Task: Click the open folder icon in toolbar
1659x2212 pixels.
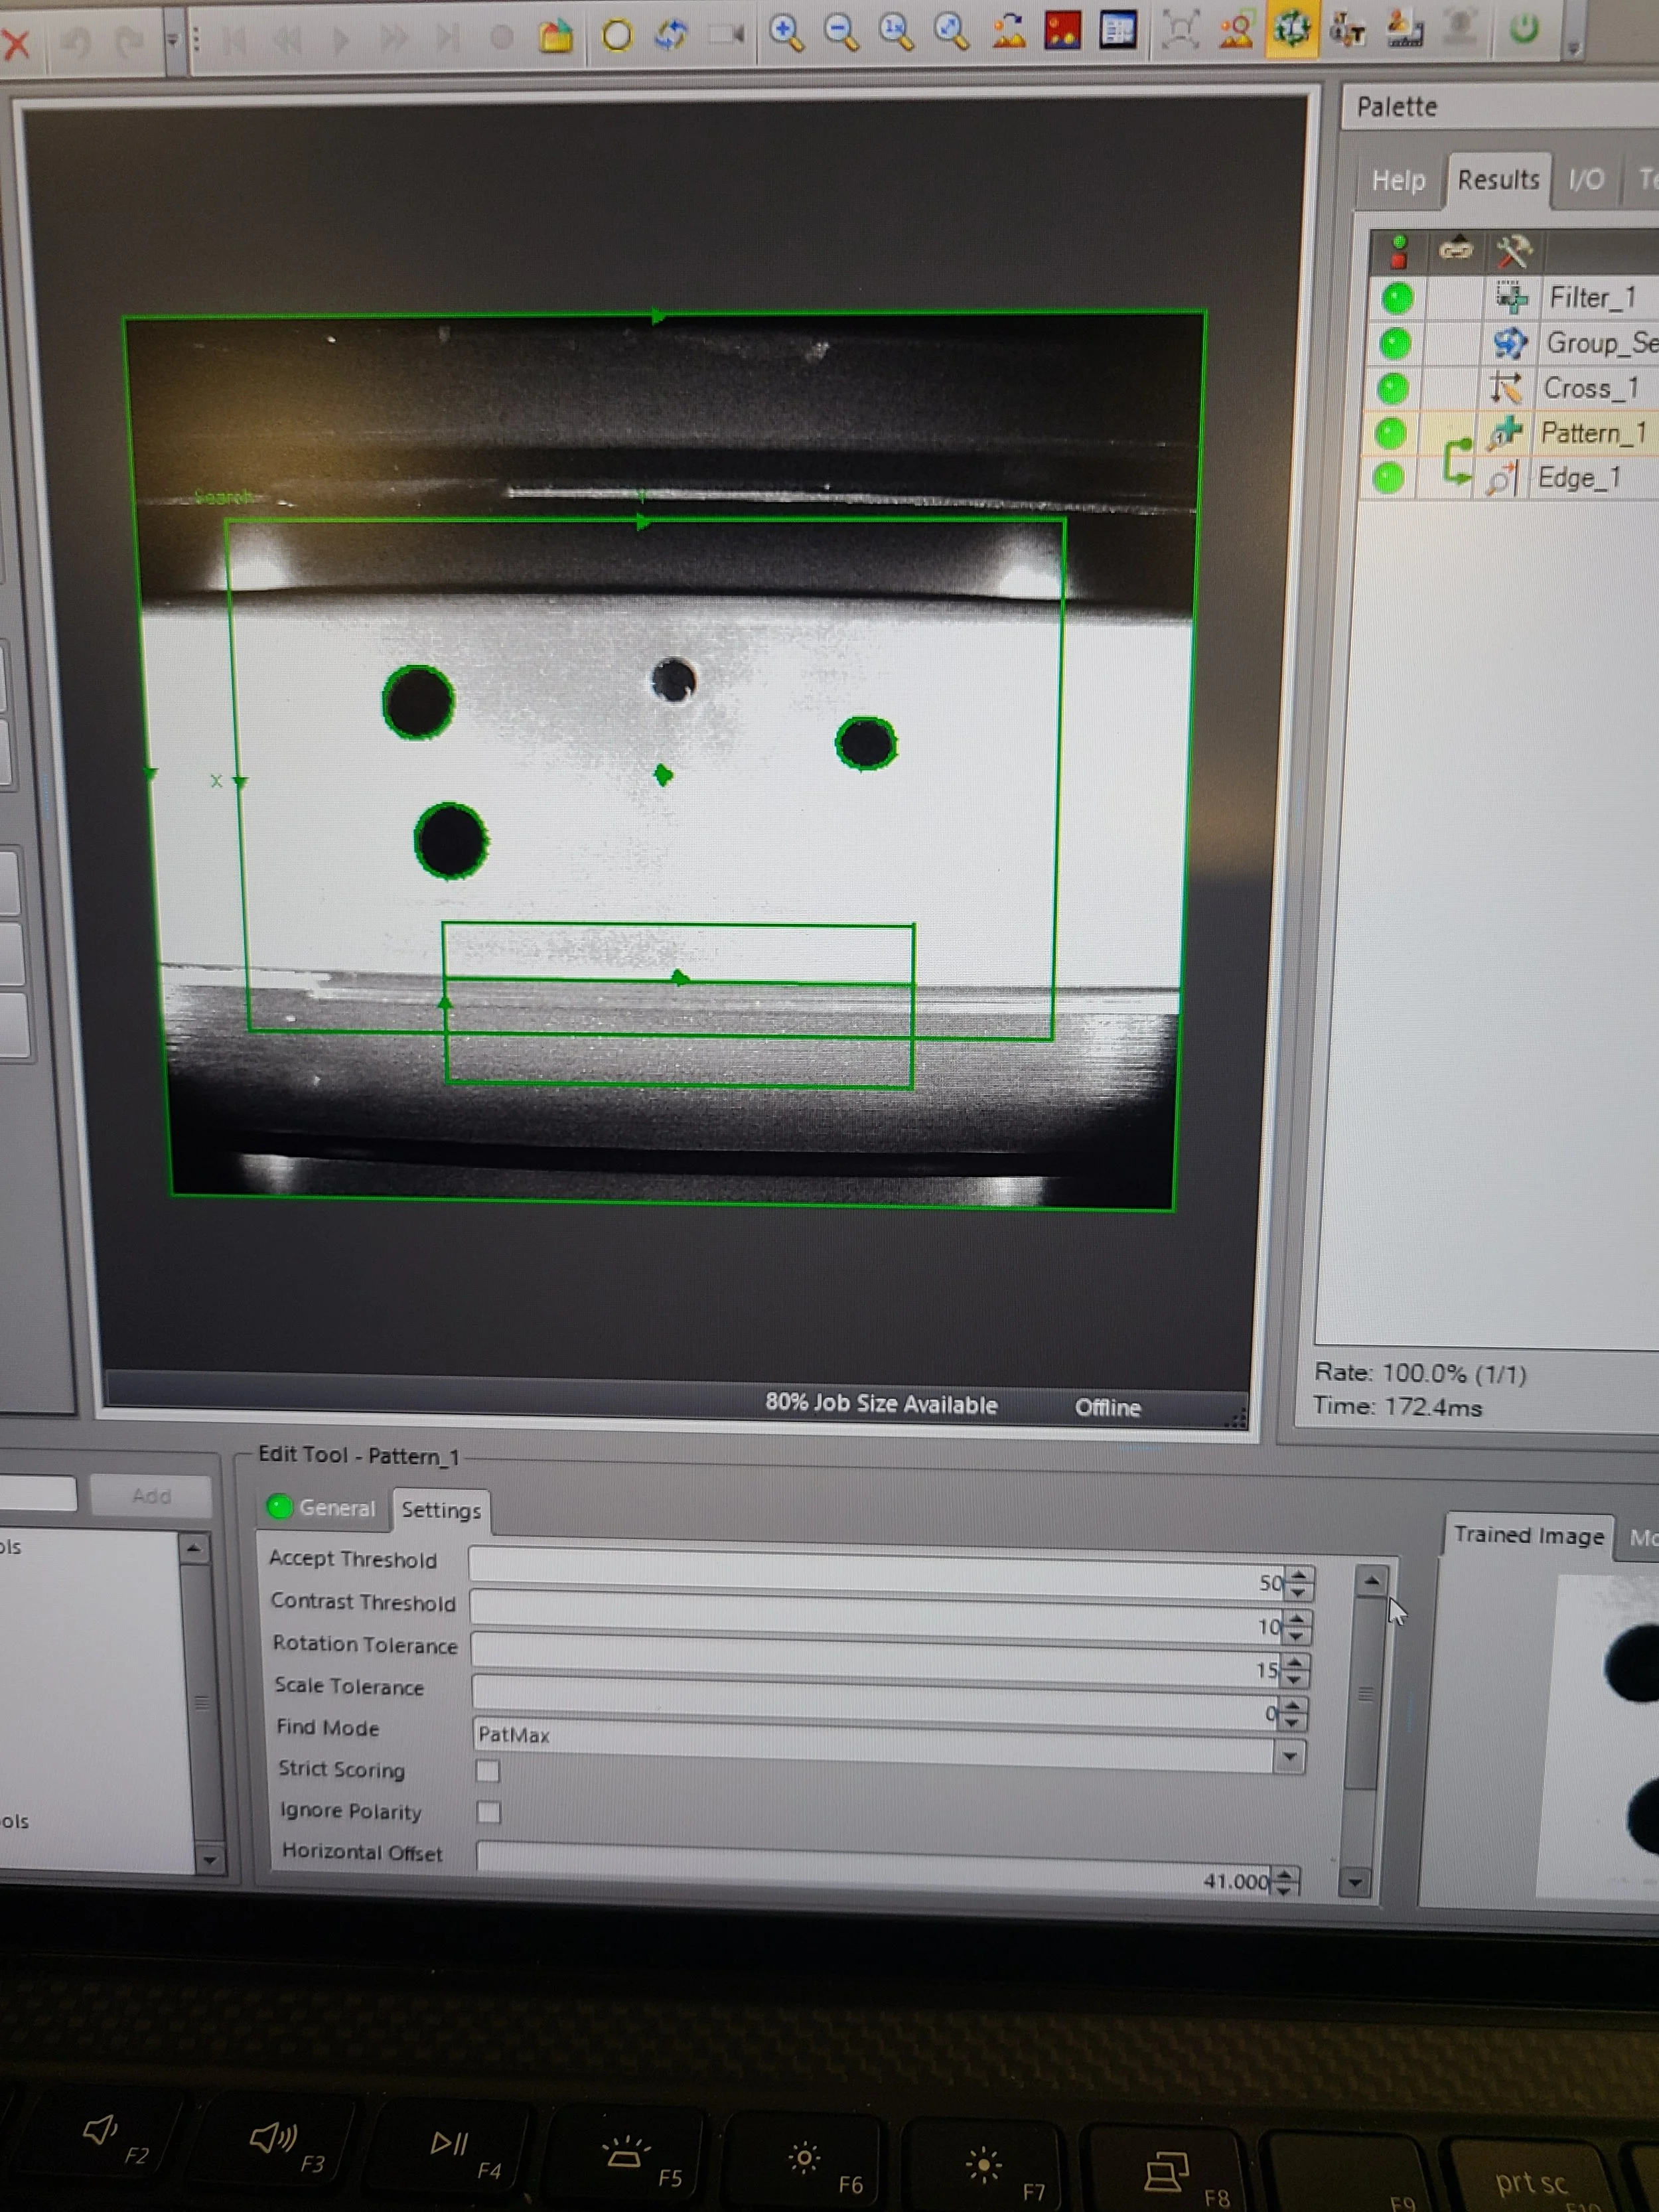Action: (x=556, y=37)
